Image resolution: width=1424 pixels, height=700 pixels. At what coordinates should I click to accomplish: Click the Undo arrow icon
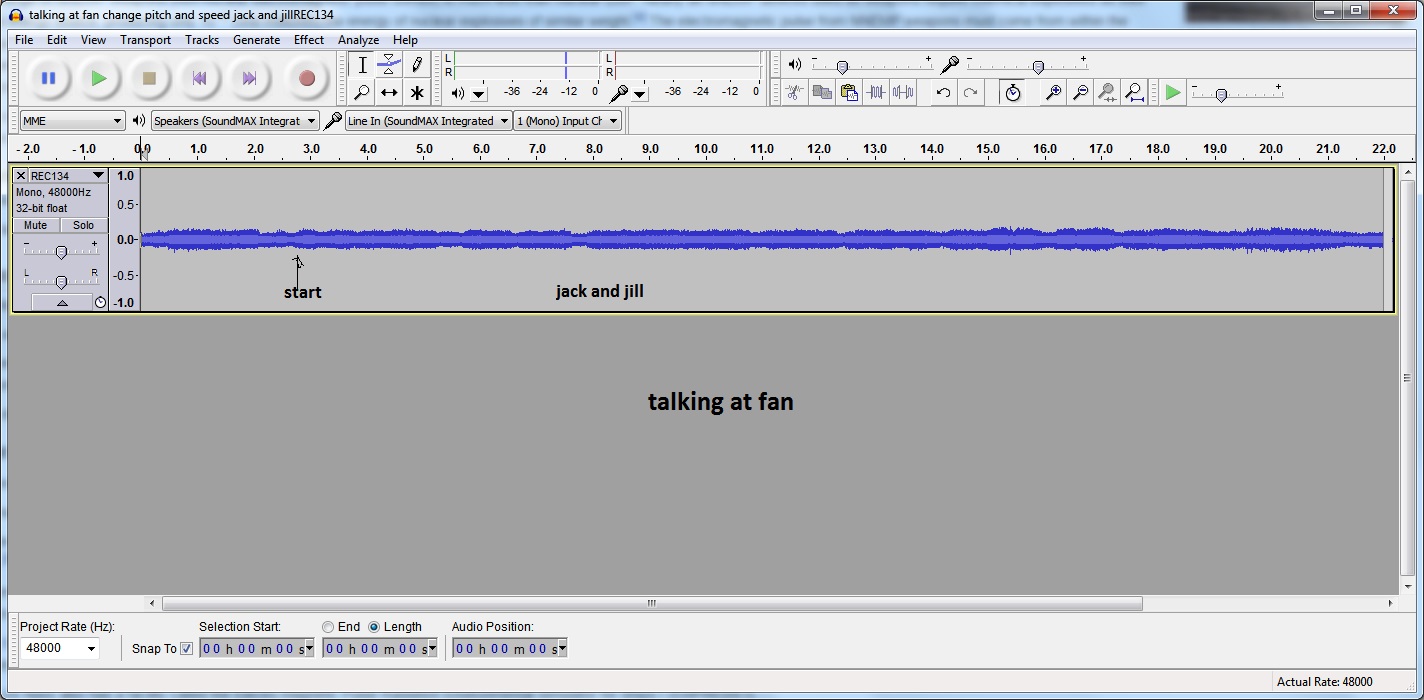(x=943, y=93)
